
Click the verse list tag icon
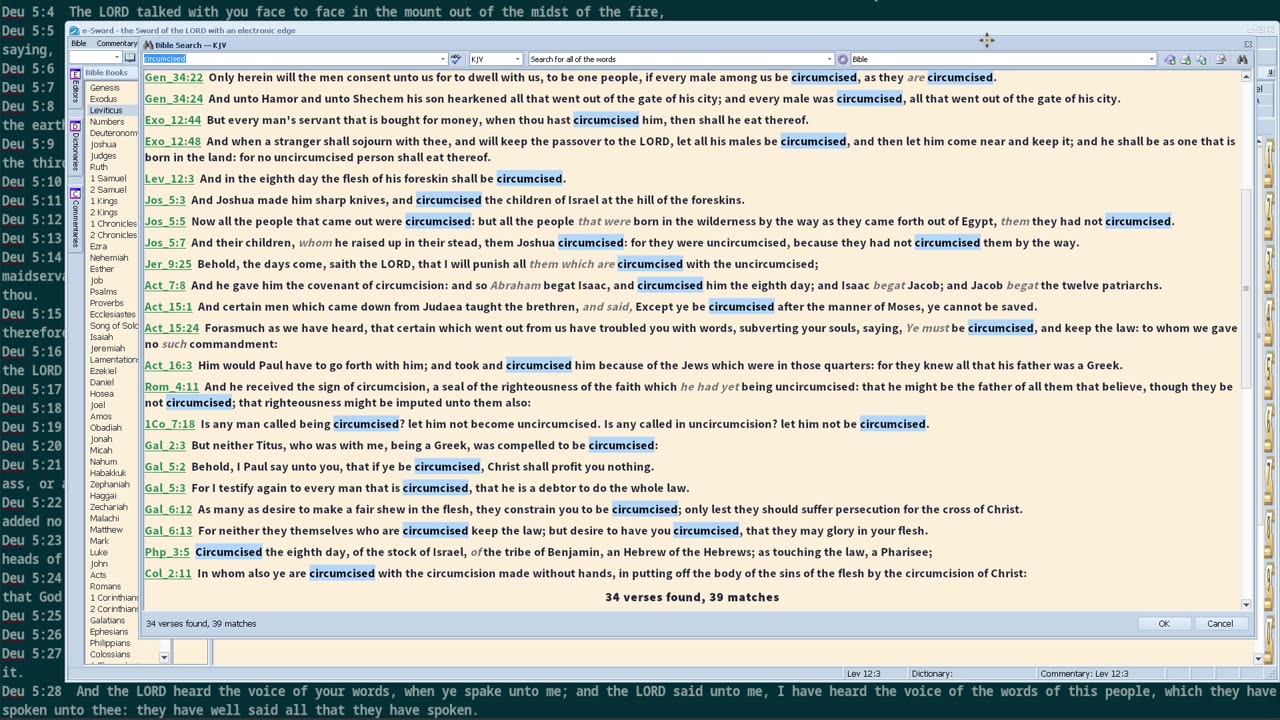pos(1169,59)
